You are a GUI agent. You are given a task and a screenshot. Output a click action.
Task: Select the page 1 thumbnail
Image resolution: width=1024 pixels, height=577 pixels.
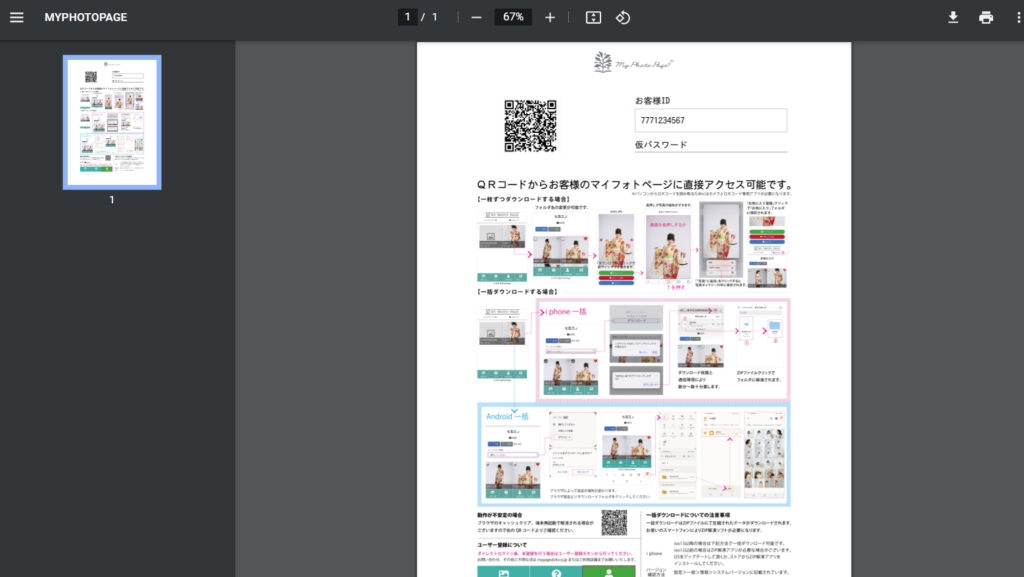click(x=112, y=121)
